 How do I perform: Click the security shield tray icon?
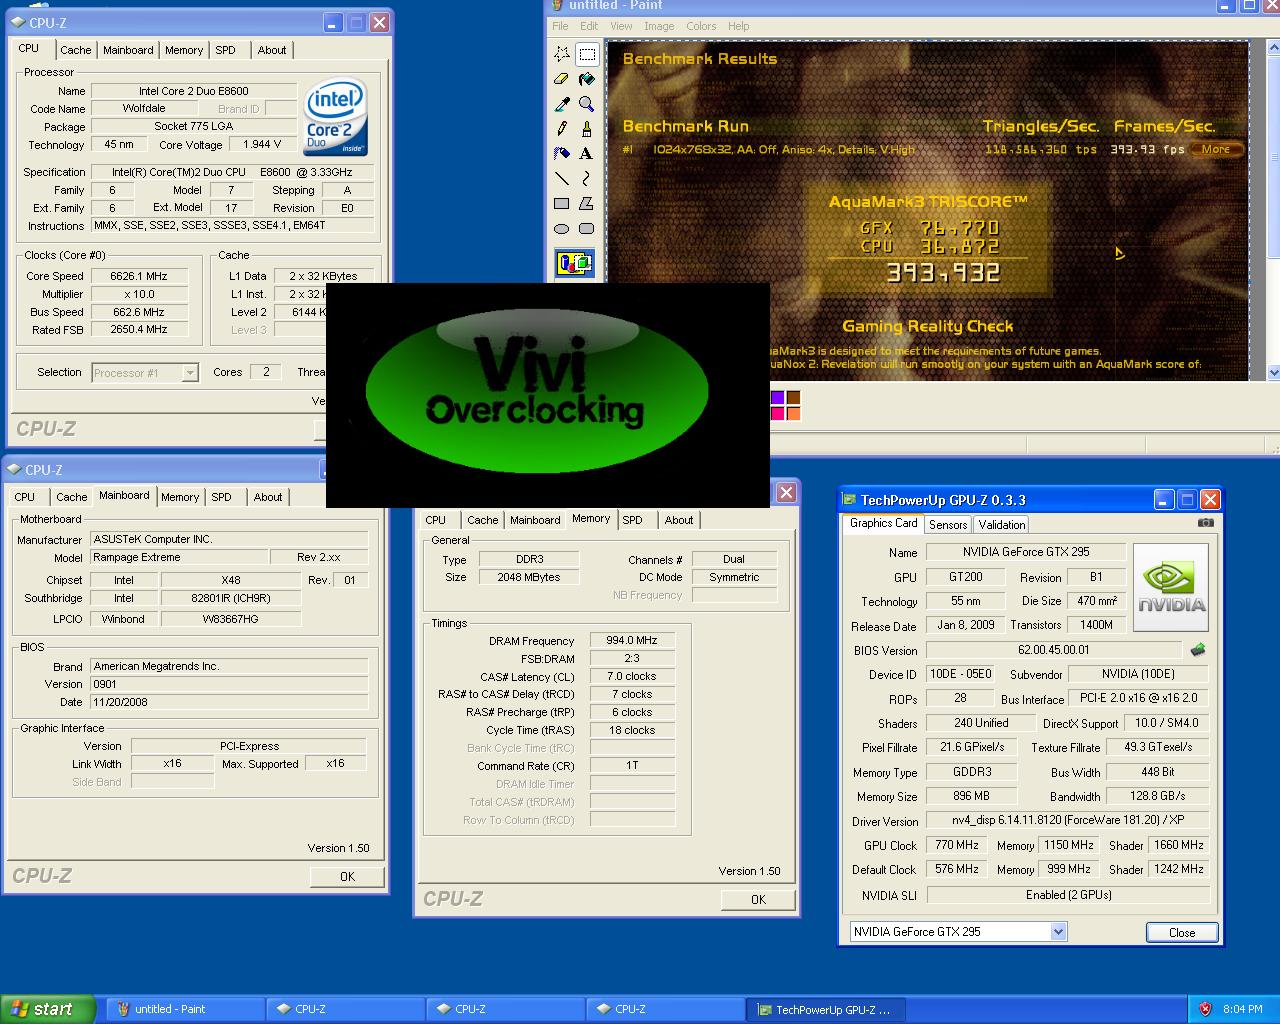(x=1205, y=1009)
